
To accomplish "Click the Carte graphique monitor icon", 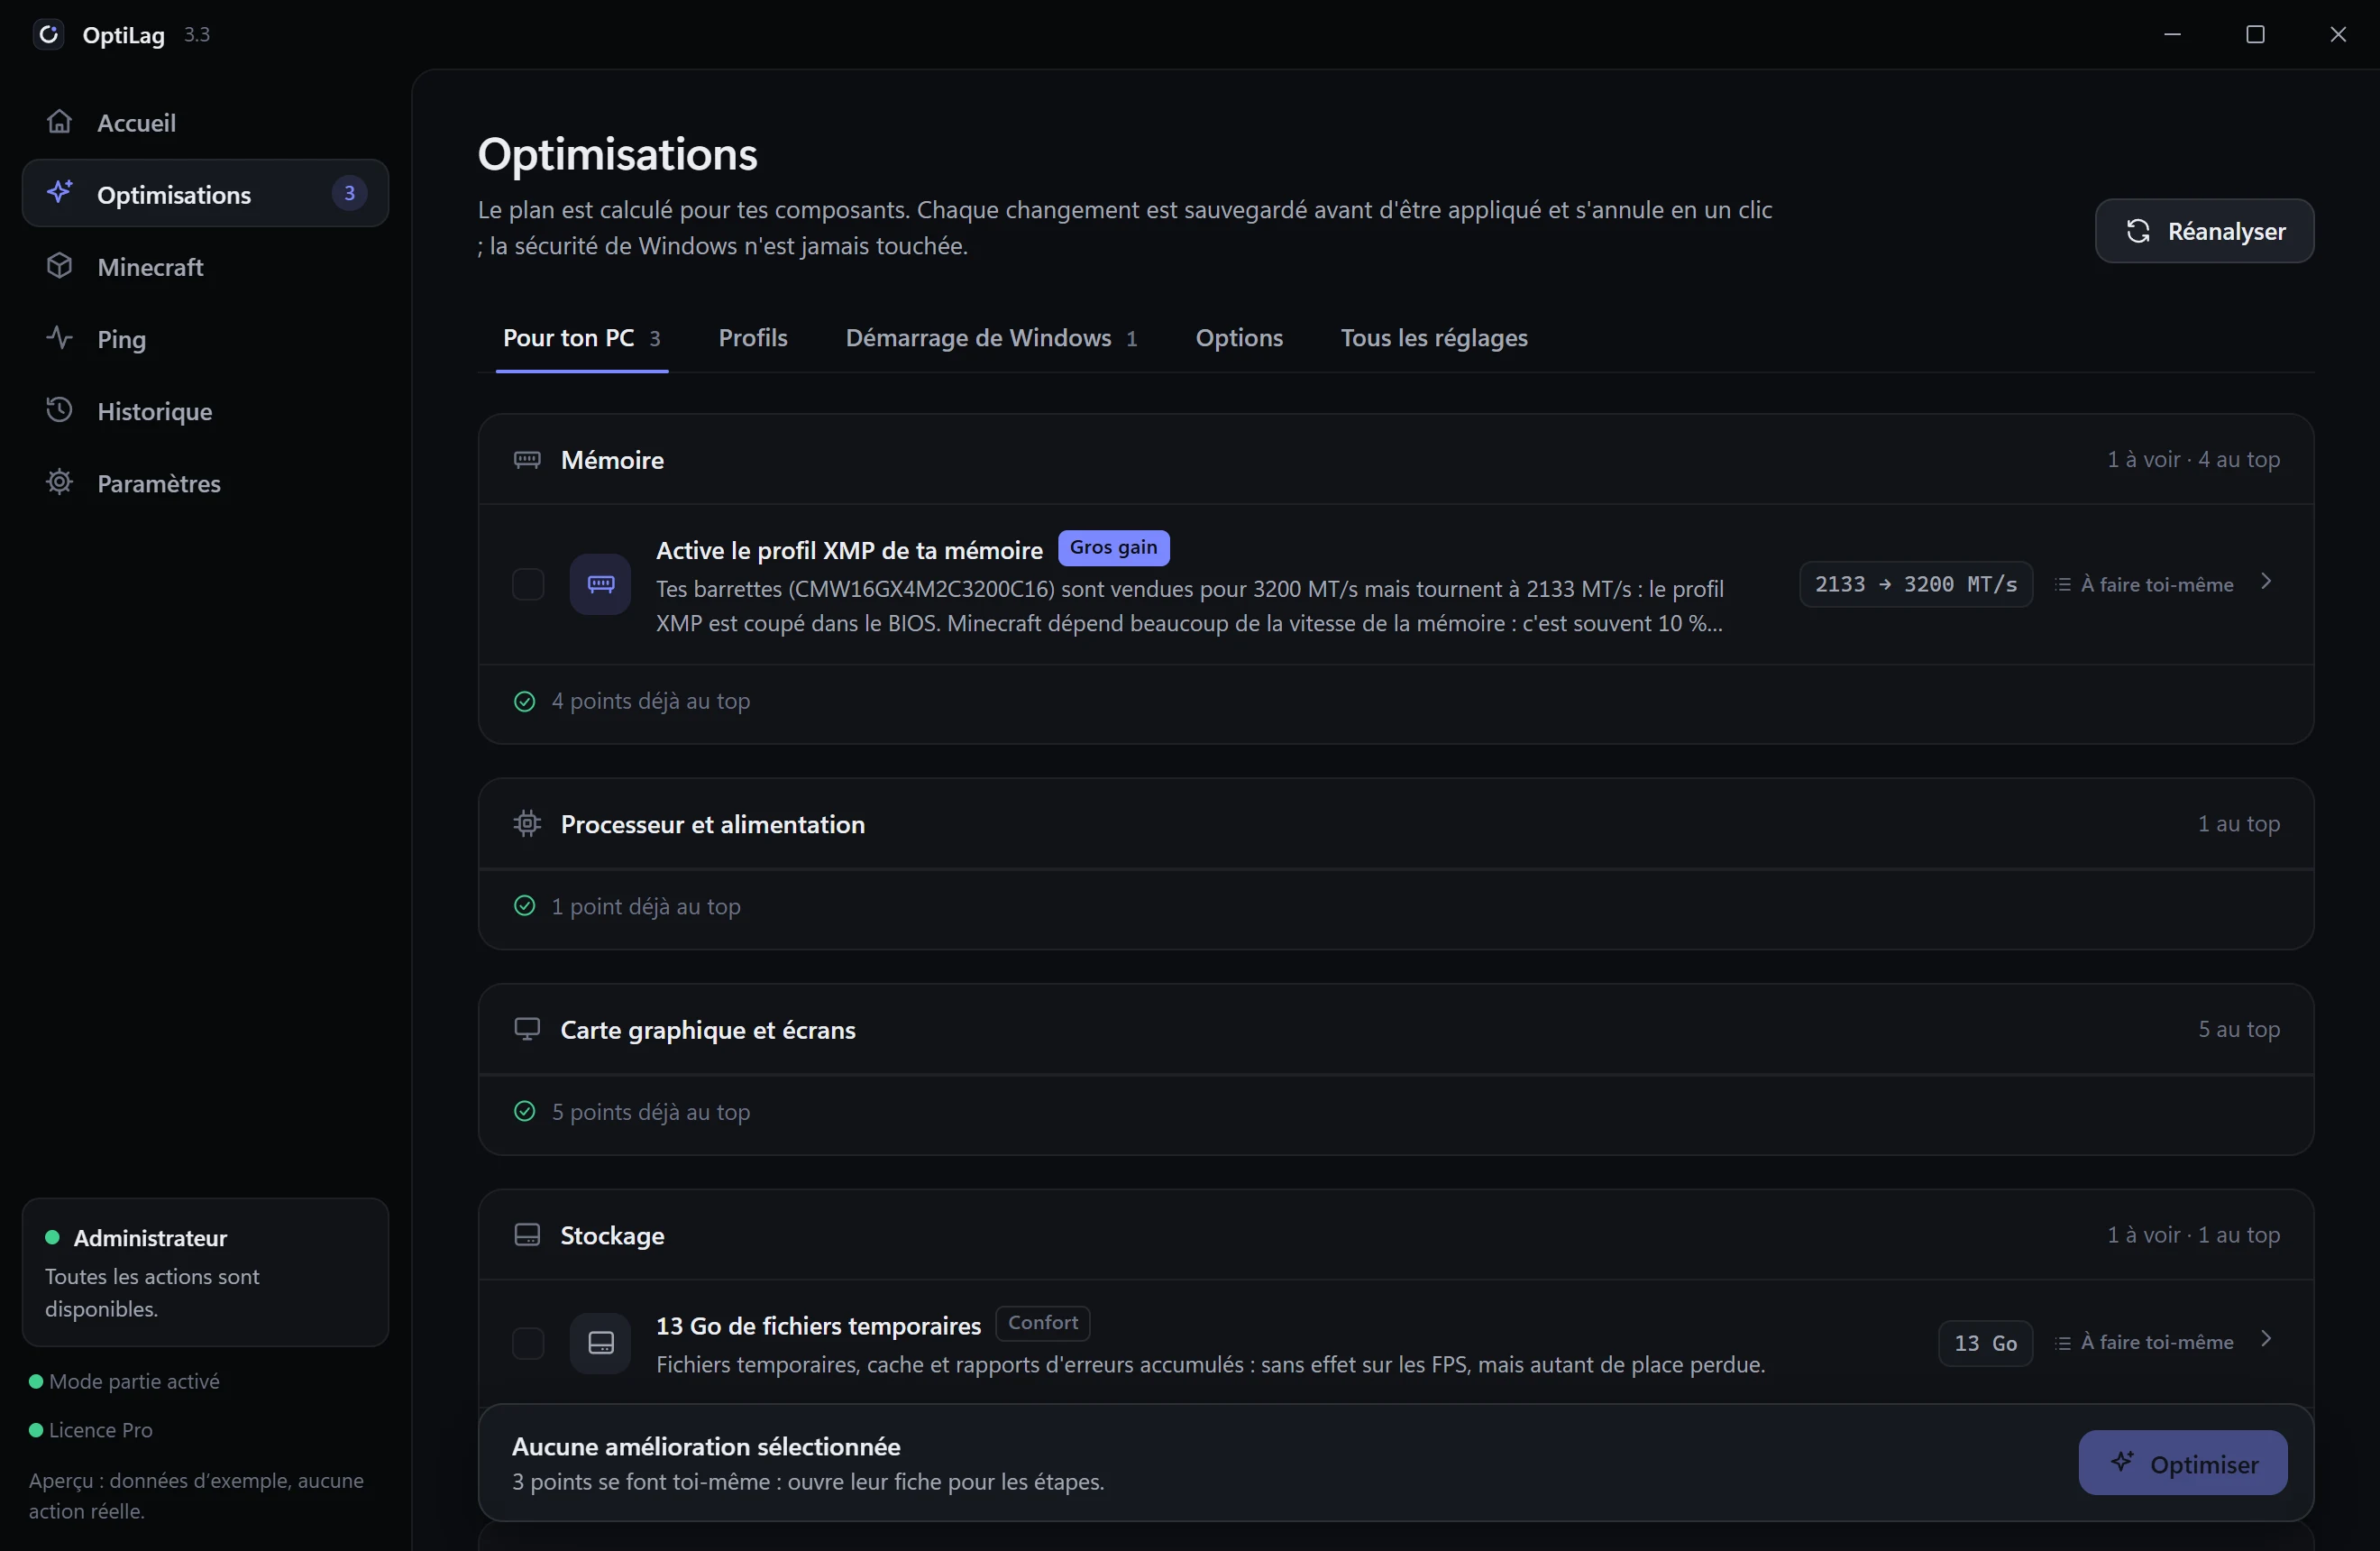I will click(527, 1029).
